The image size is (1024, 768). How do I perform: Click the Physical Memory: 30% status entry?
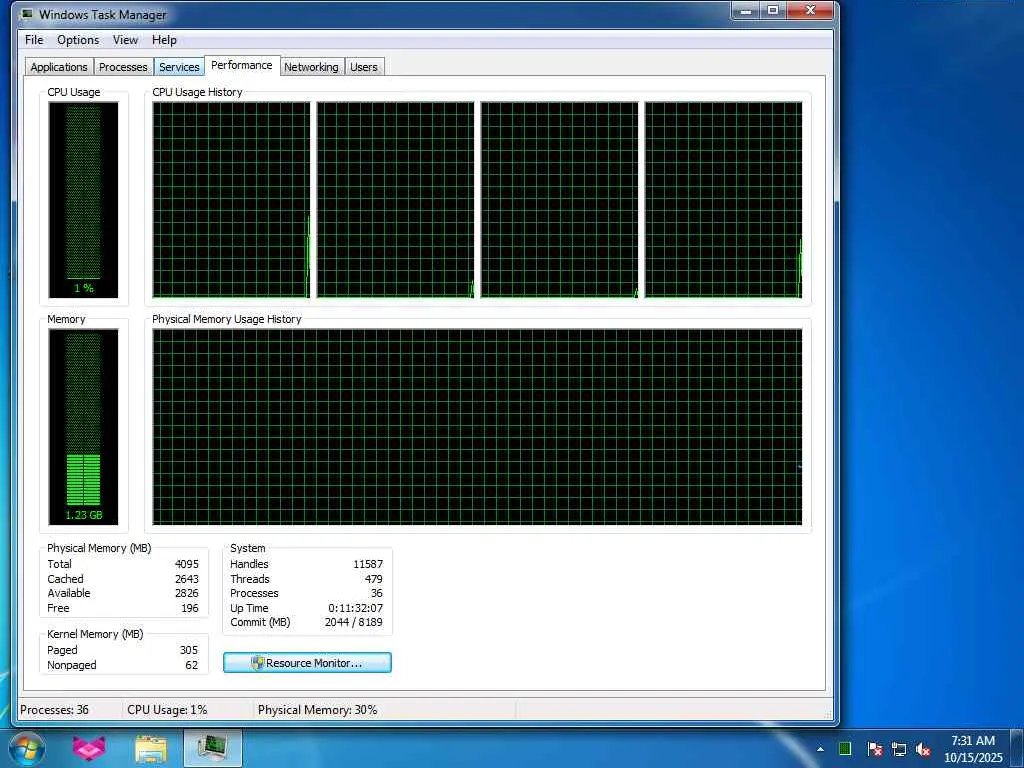[x=317, y=710]
